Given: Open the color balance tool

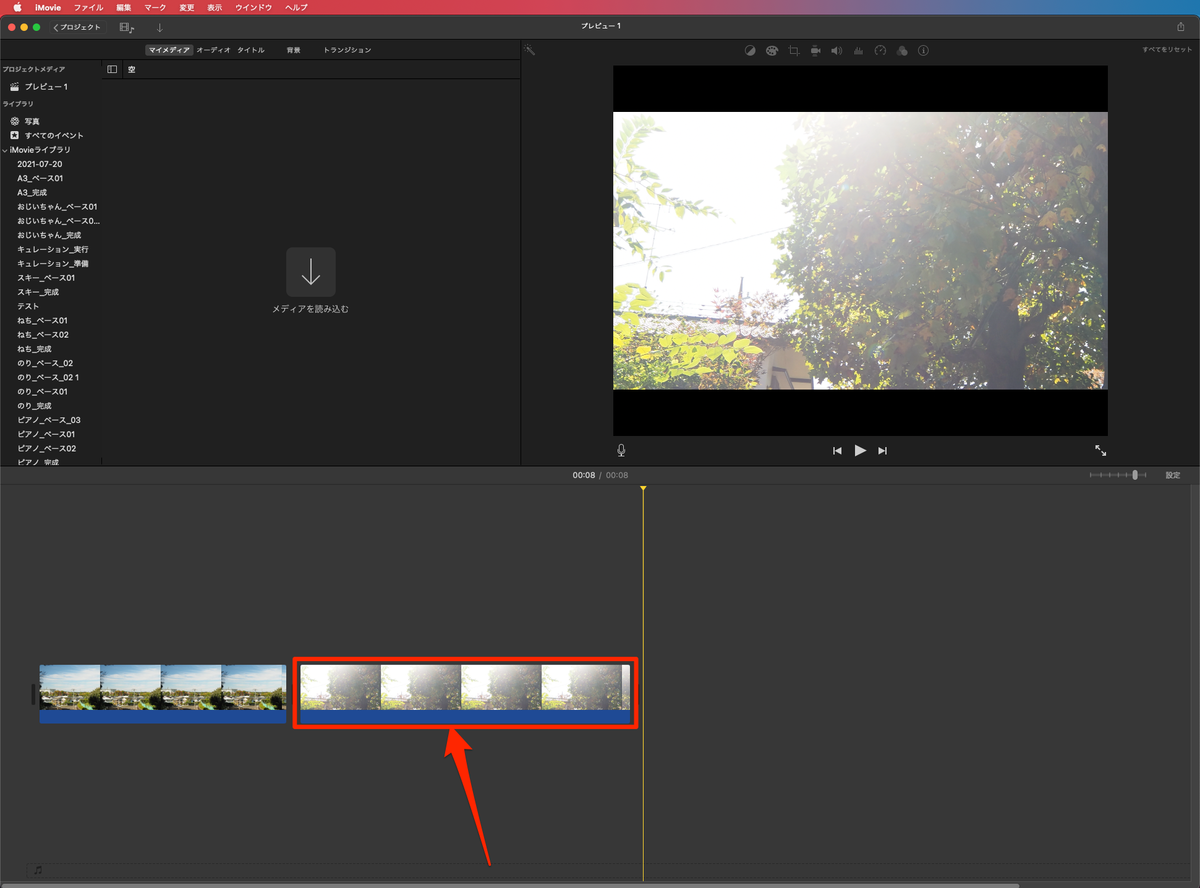Looking at the screenshot, I should 750,50.
